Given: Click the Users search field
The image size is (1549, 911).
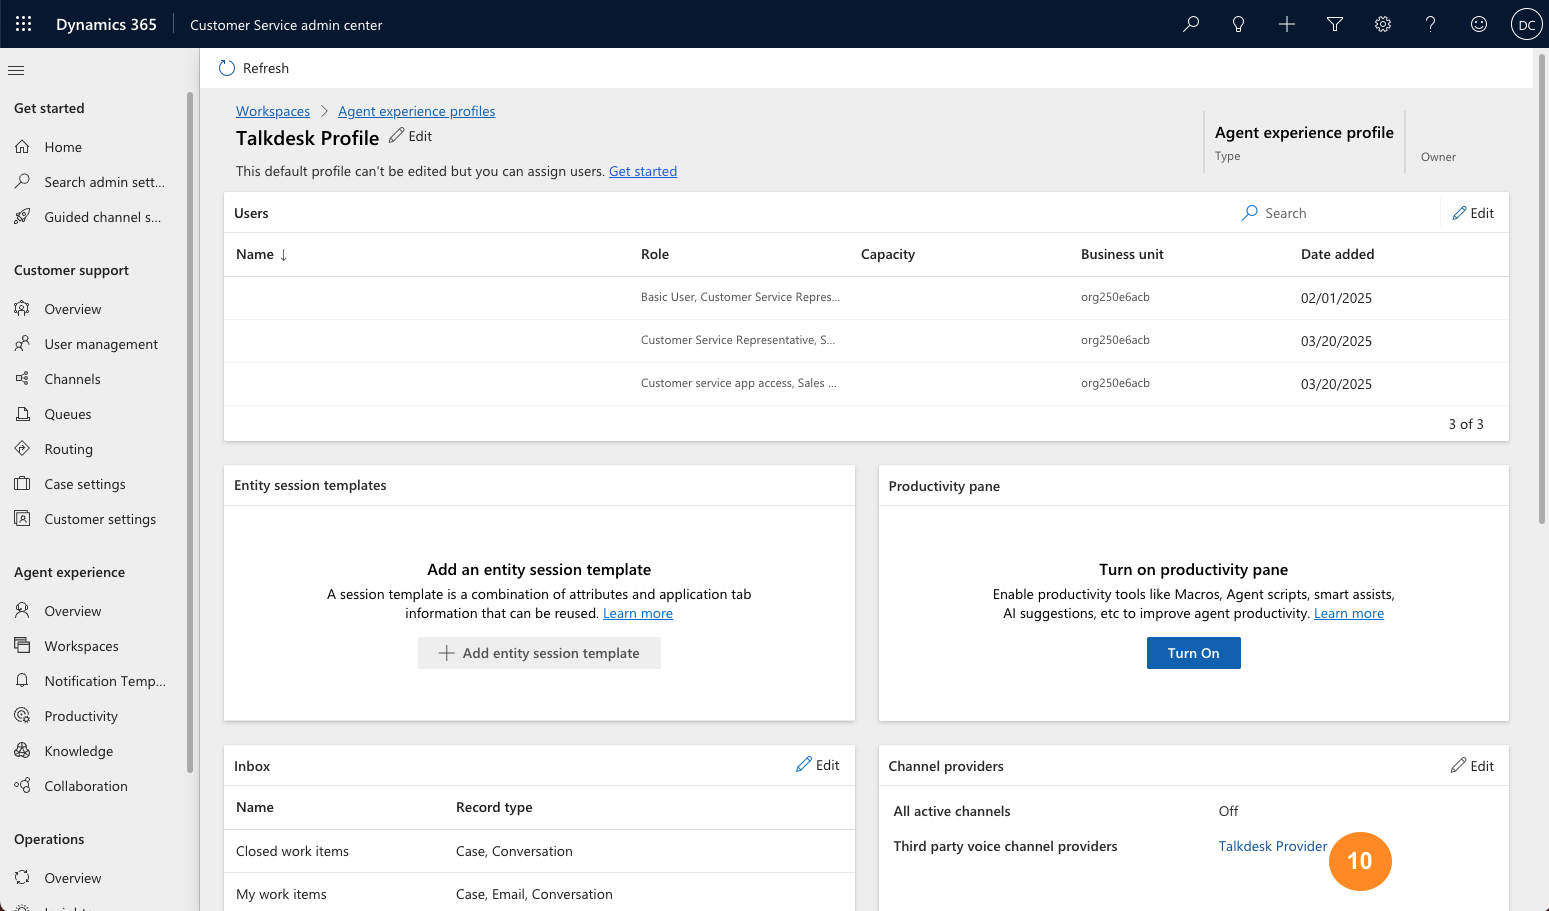Looking at the screenshot, I should point(1336,213).
